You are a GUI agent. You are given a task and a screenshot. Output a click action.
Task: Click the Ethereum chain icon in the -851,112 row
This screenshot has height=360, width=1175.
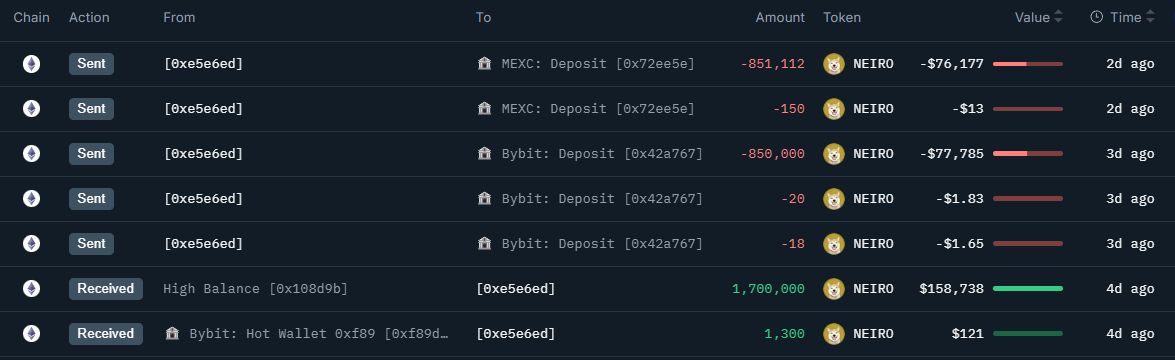click(31, 64)
